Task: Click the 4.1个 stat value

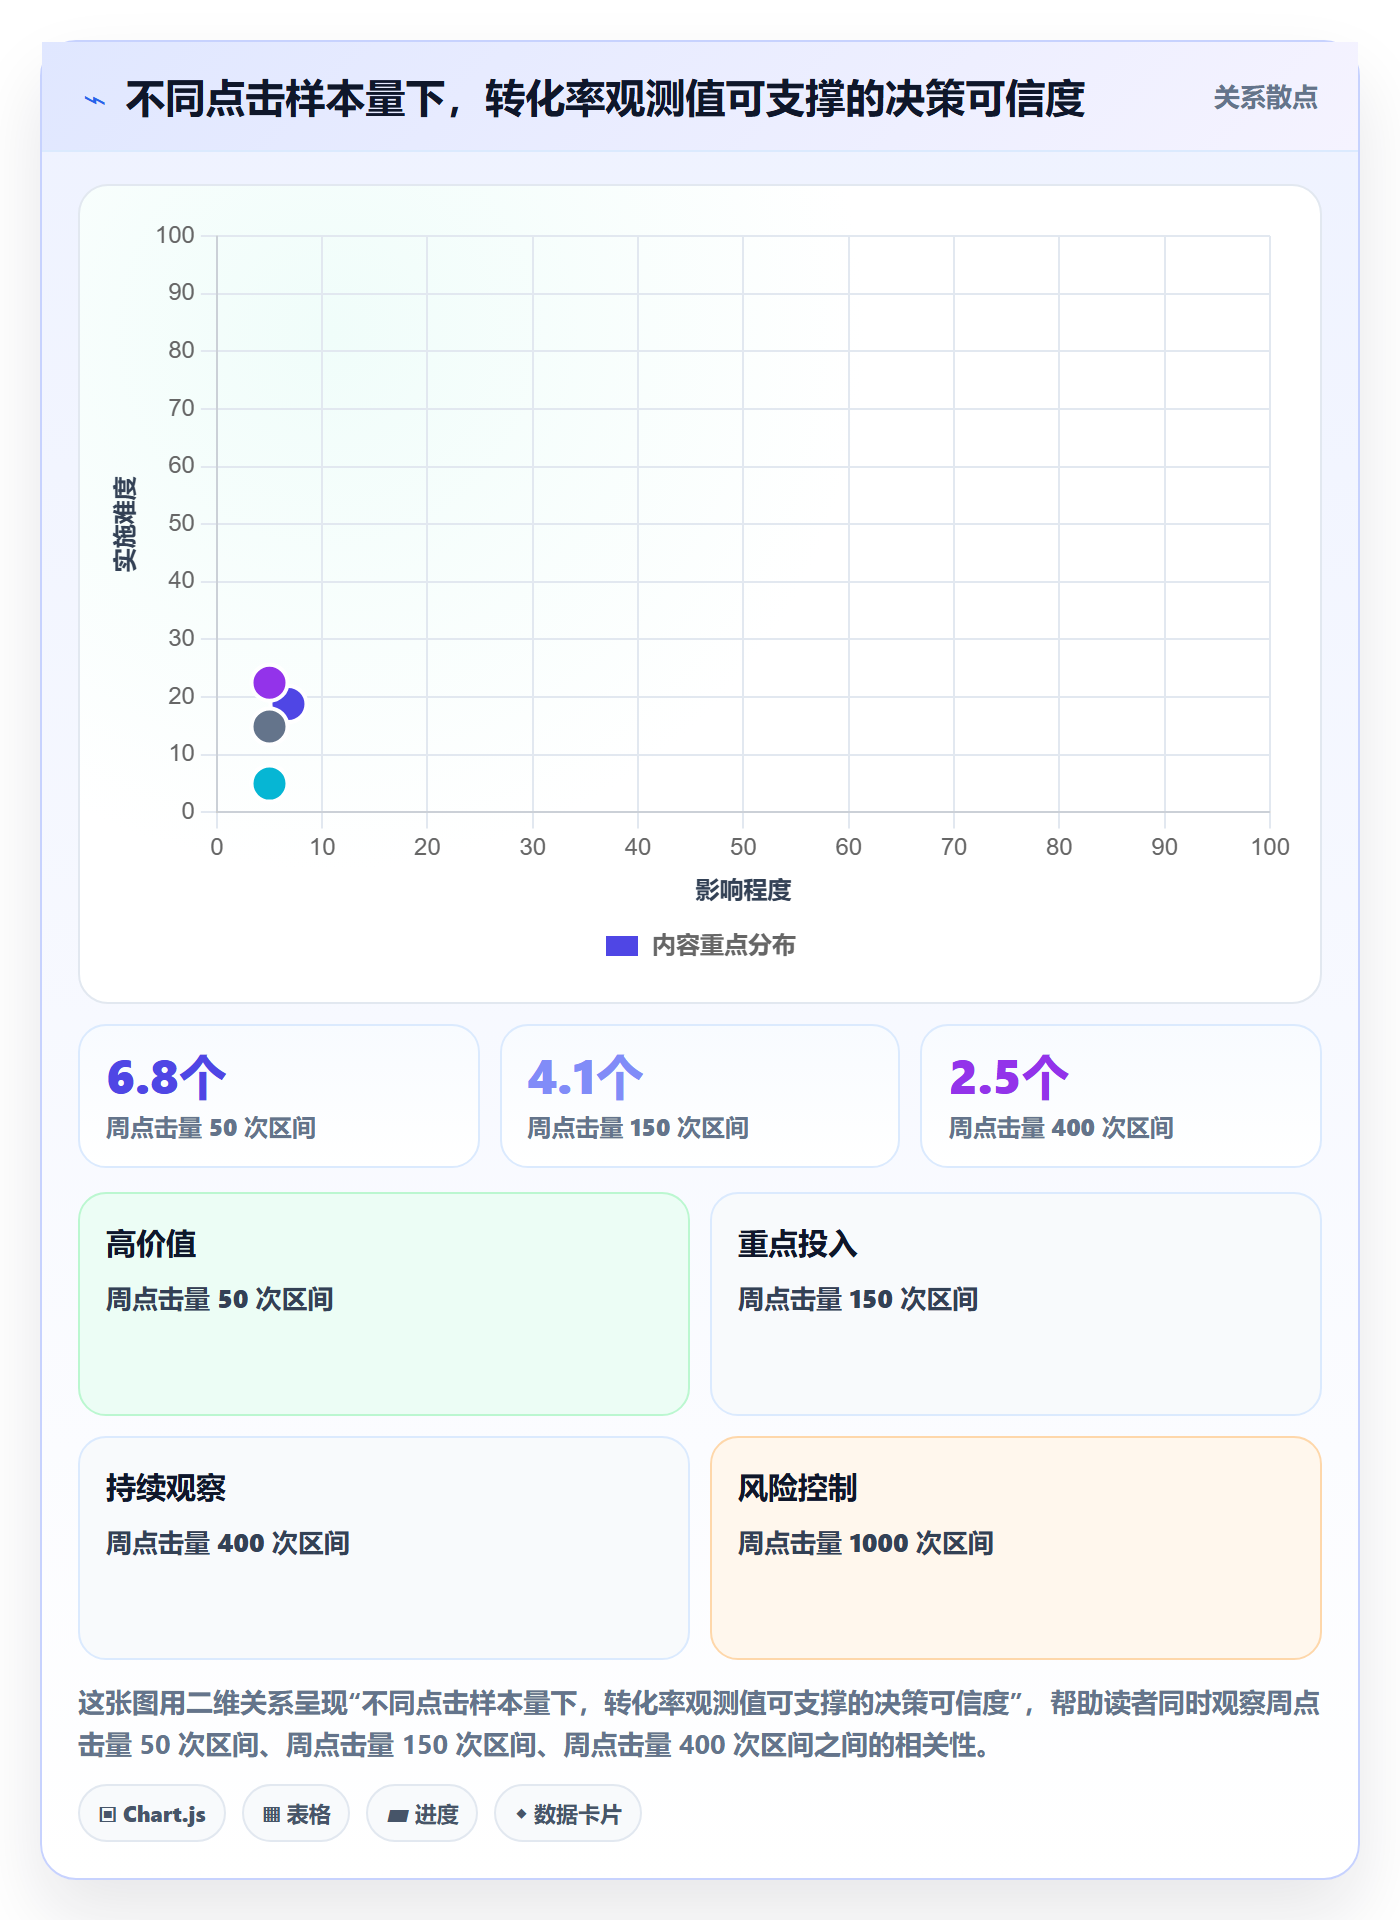Action: pyautogui.click(x=585, y=1077)
